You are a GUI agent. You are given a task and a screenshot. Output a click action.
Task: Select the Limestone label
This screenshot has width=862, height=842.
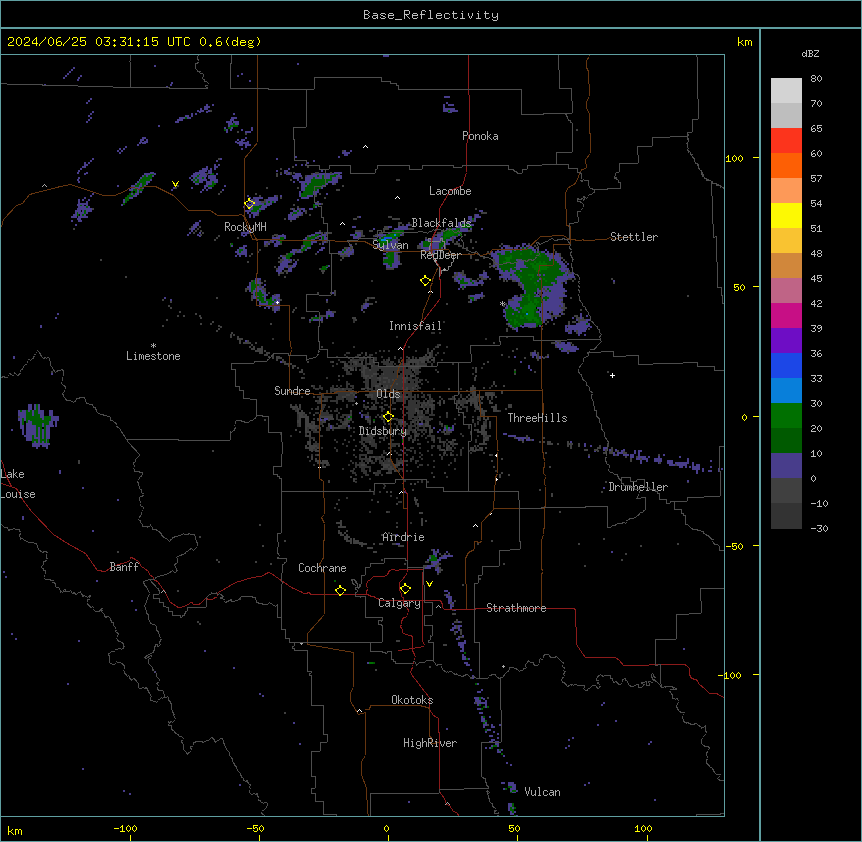coord(153,356)
